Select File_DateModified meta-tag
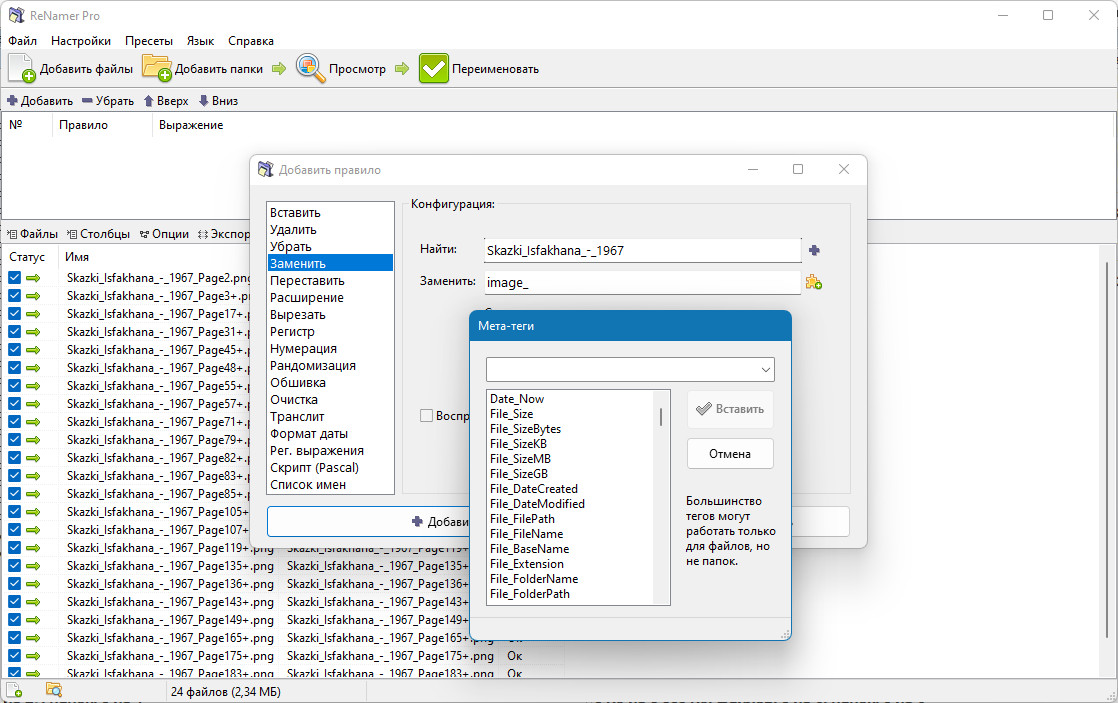 click(537, 503)
